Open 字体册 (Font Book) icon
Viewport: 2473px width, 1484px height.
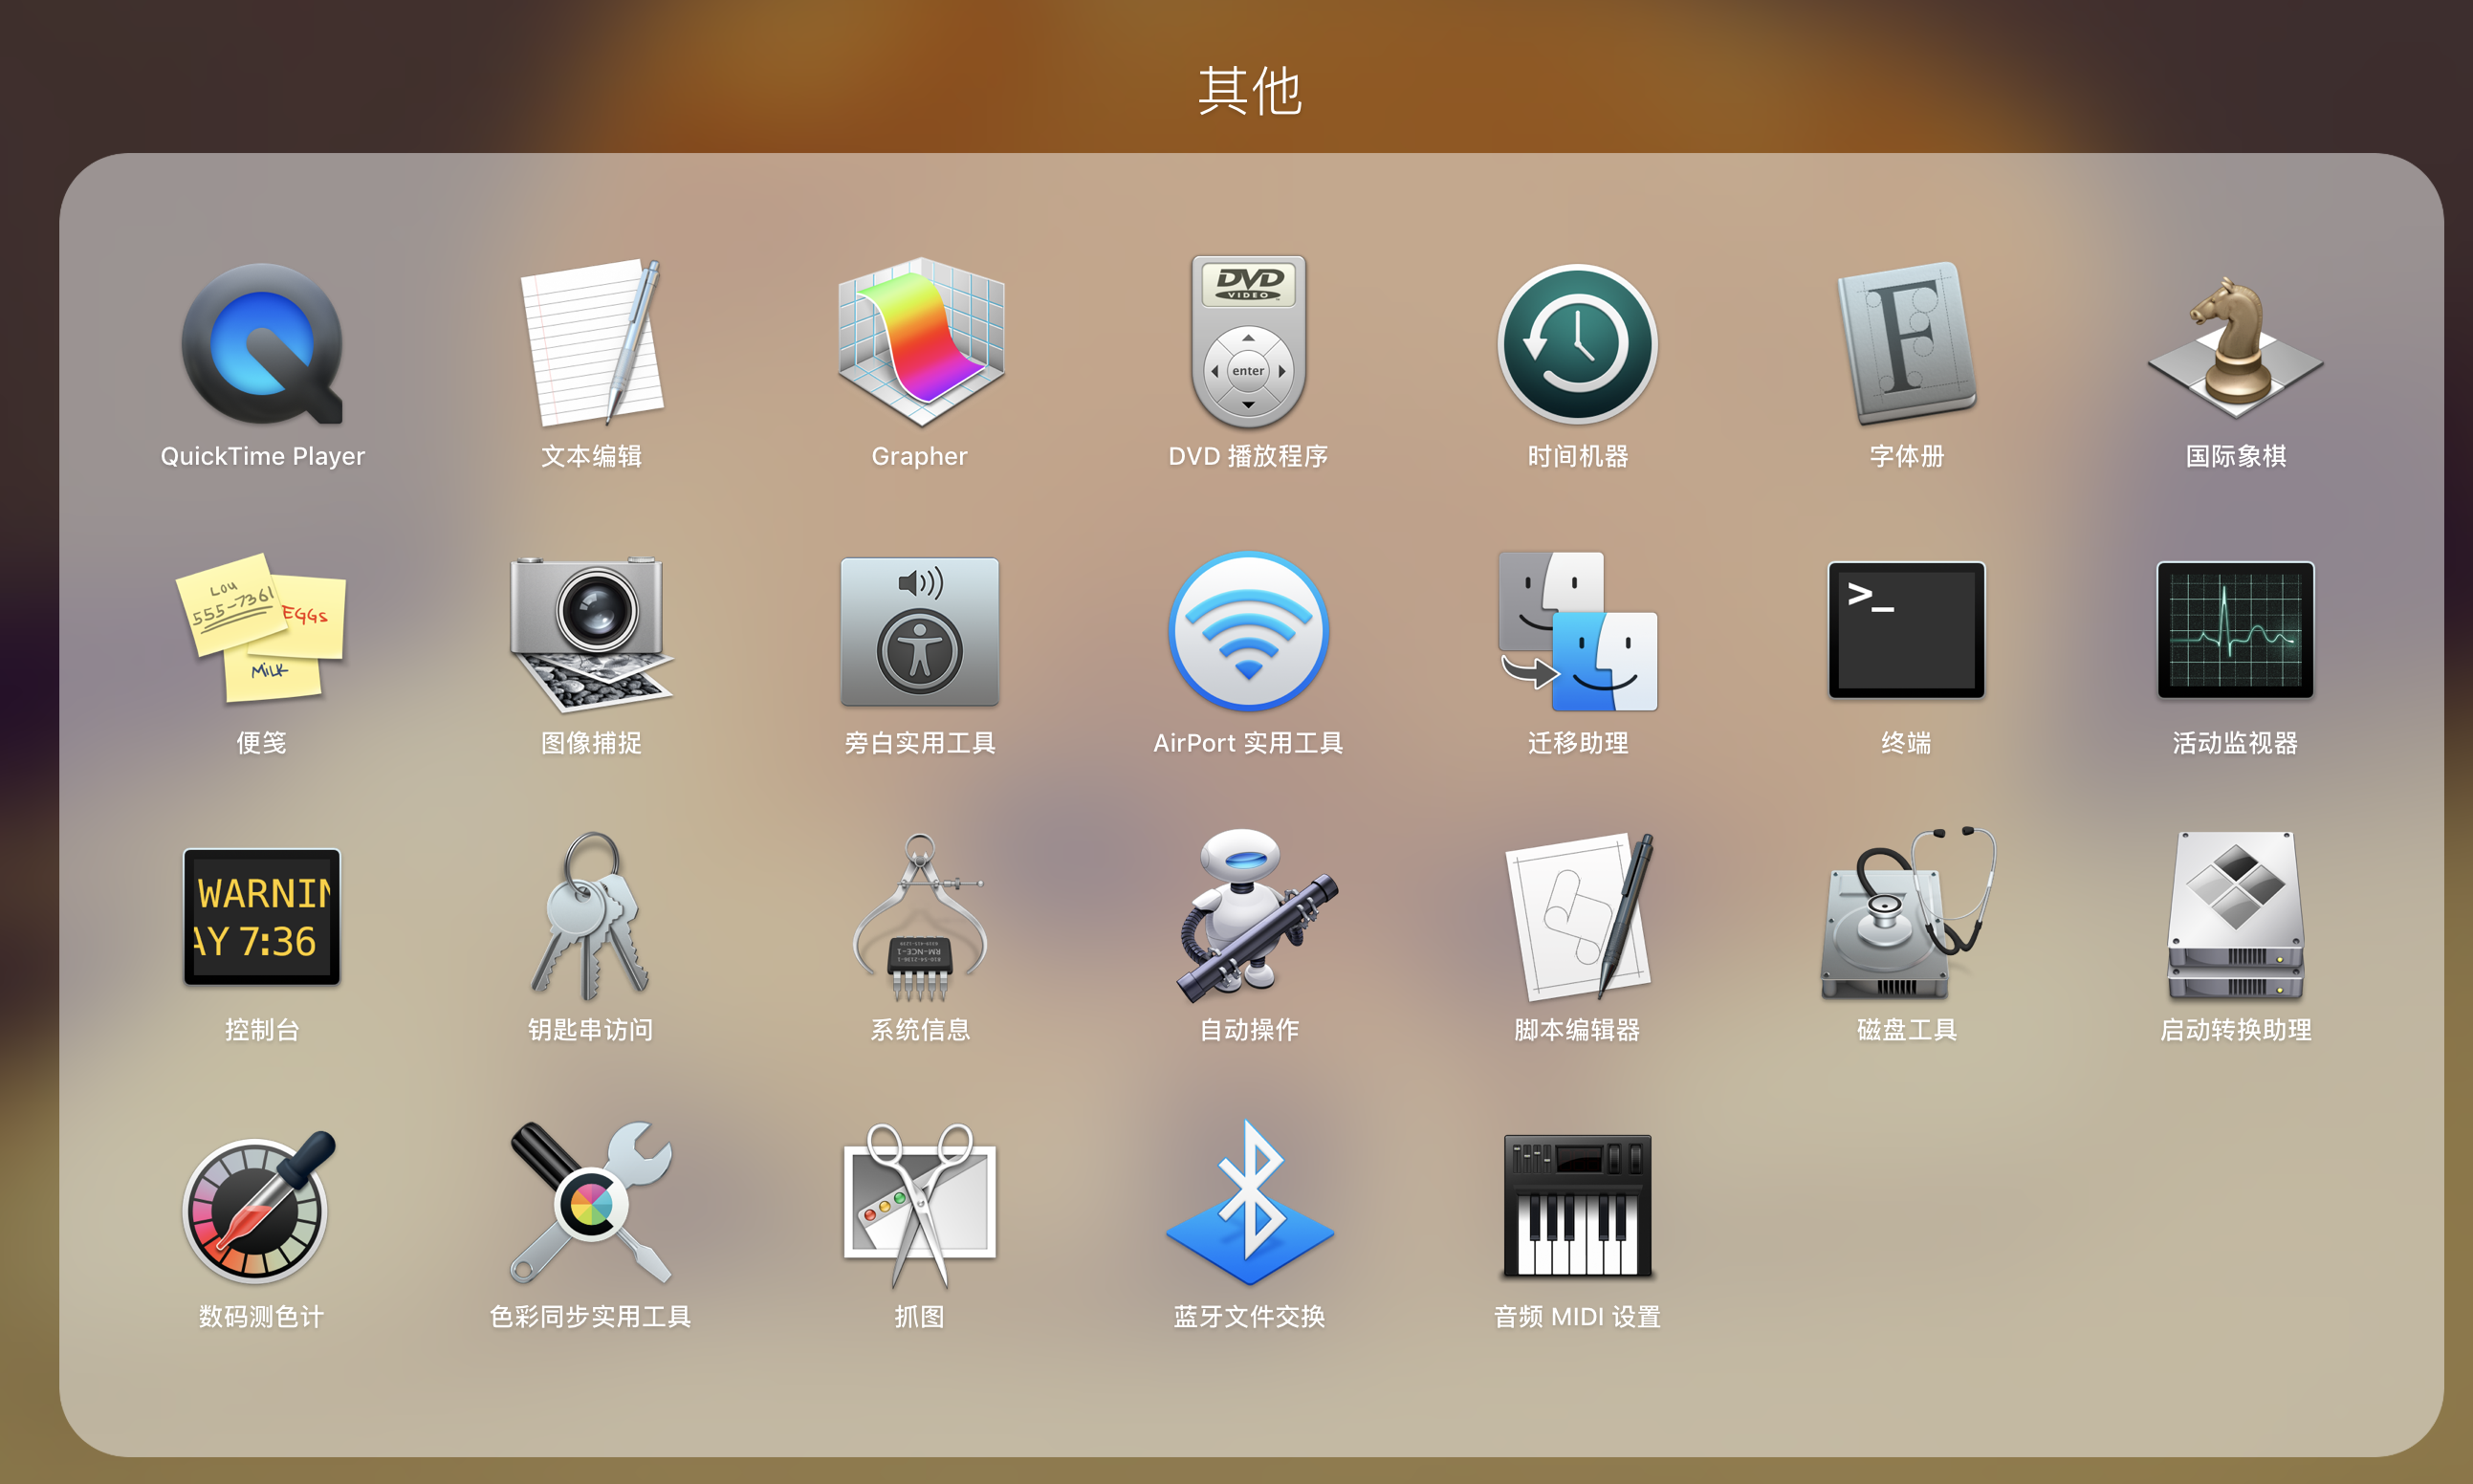pyautogui.click(x=1906, y=343)
